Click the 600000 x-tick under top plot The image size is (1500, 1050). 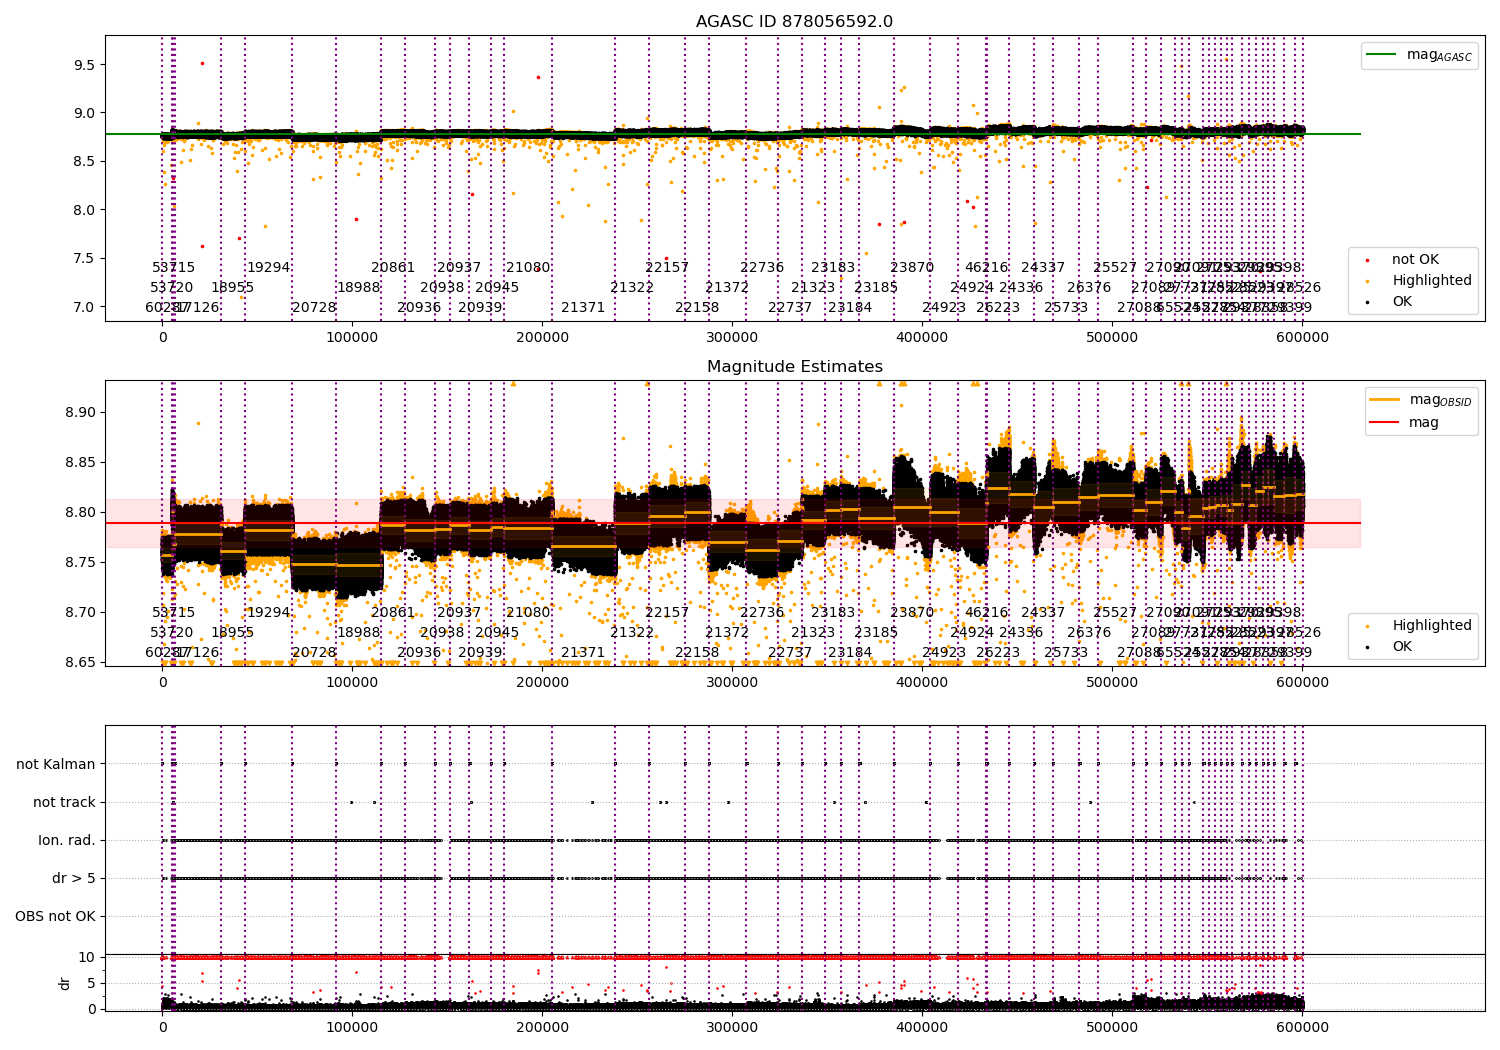pyautogui.click(x=1303, y=338)
